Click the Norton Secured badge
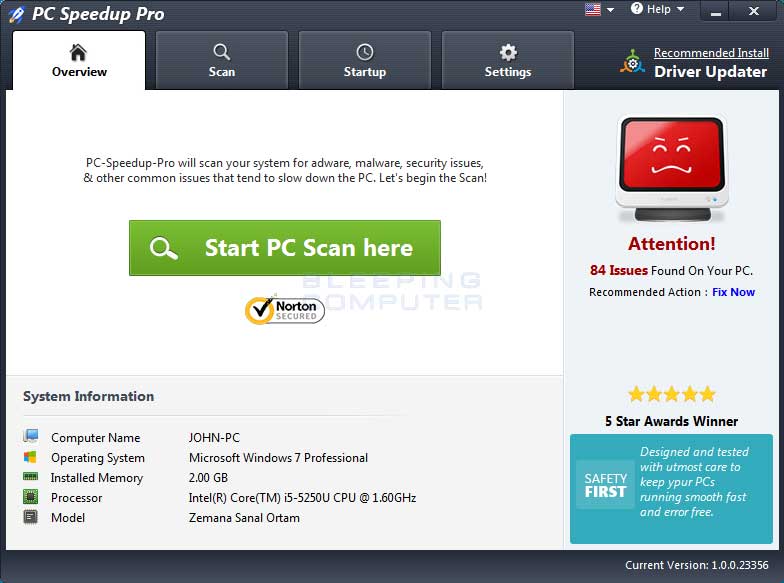784x583 pixels. (284, 310)
